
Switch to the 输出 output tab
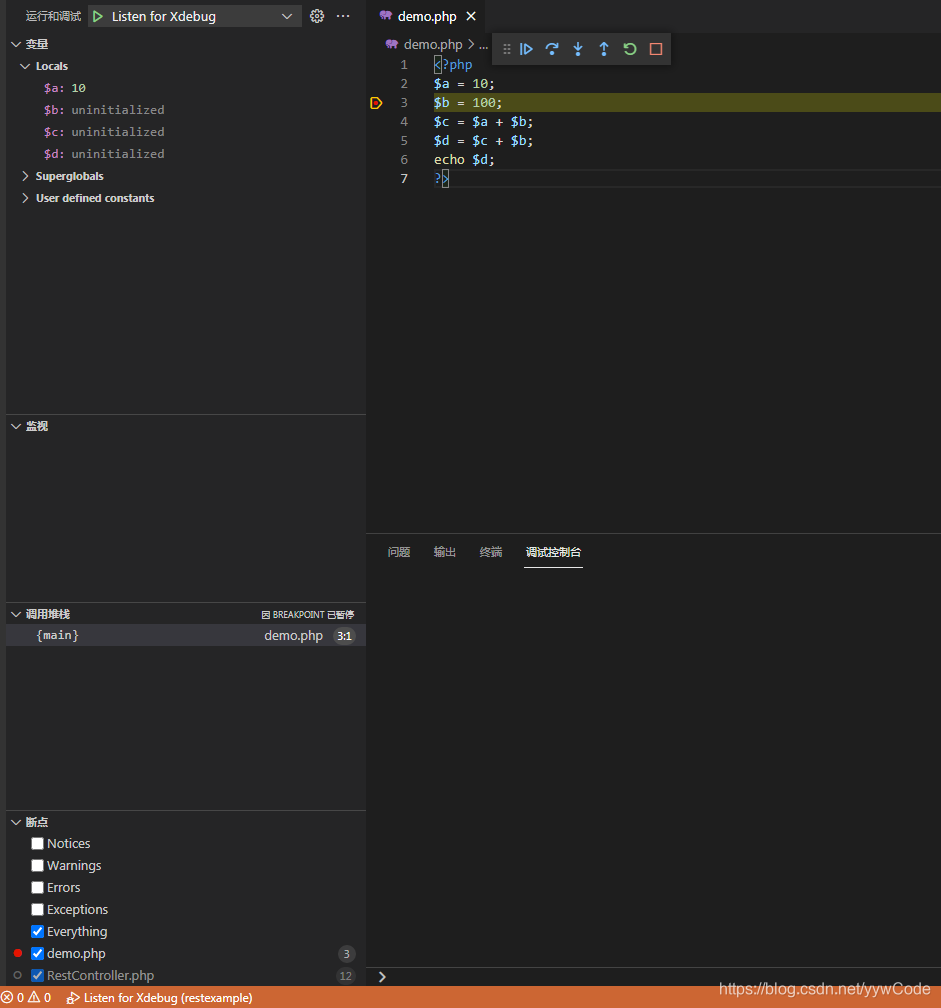pos(445,552)
